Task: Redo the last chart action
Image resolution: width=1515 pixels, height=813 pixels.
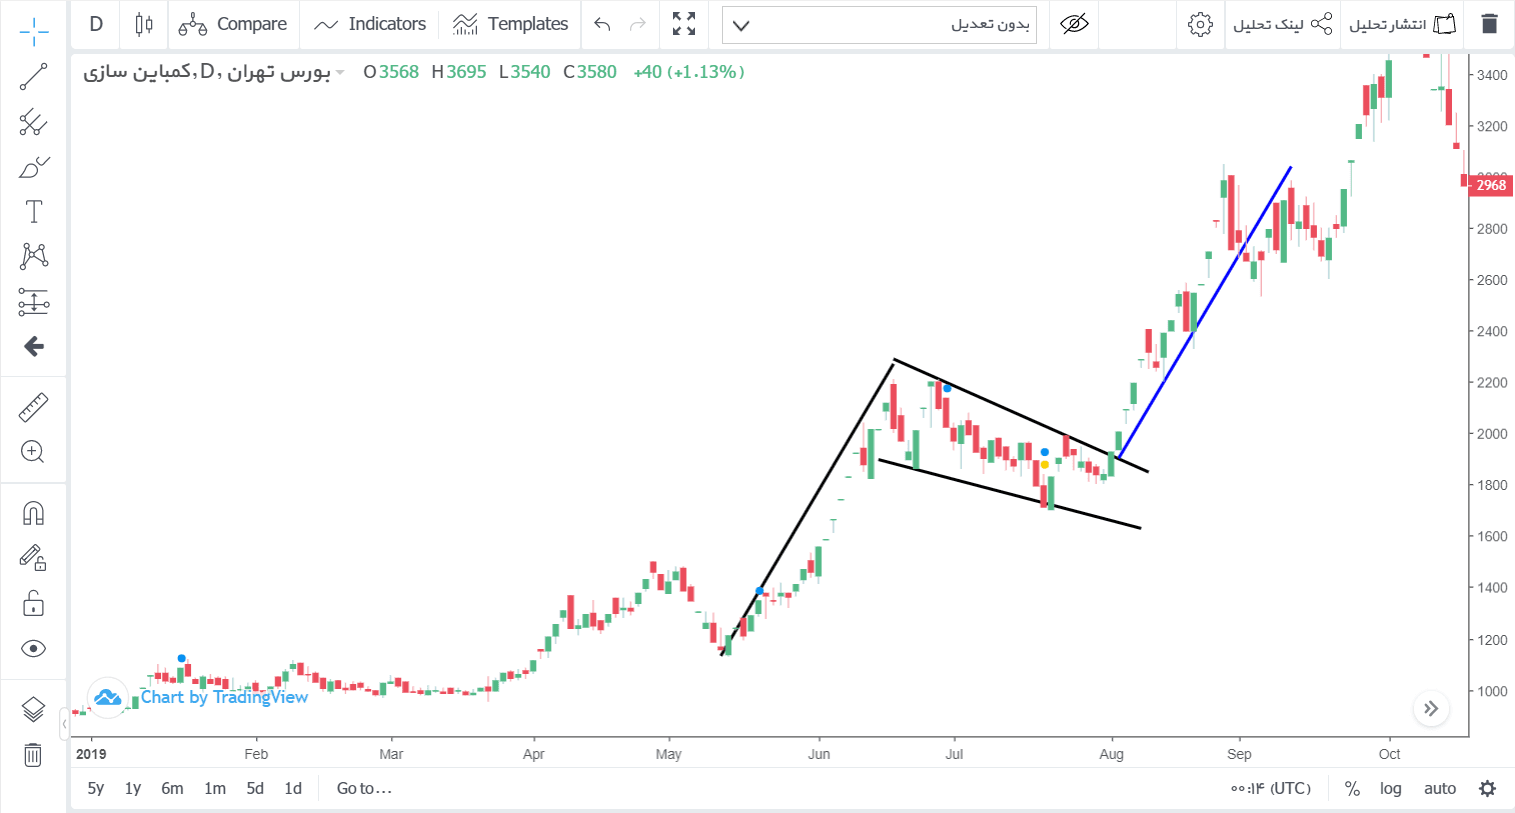Action: coord(638,24)
